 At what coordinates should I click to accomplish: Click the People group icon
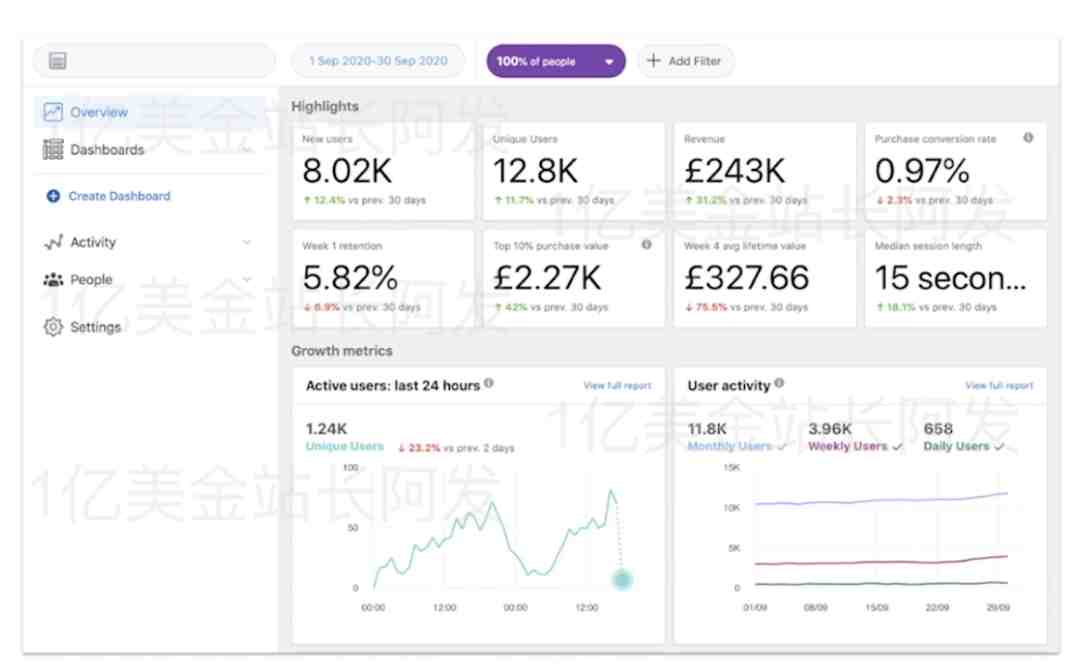click(x=53, y=280)
